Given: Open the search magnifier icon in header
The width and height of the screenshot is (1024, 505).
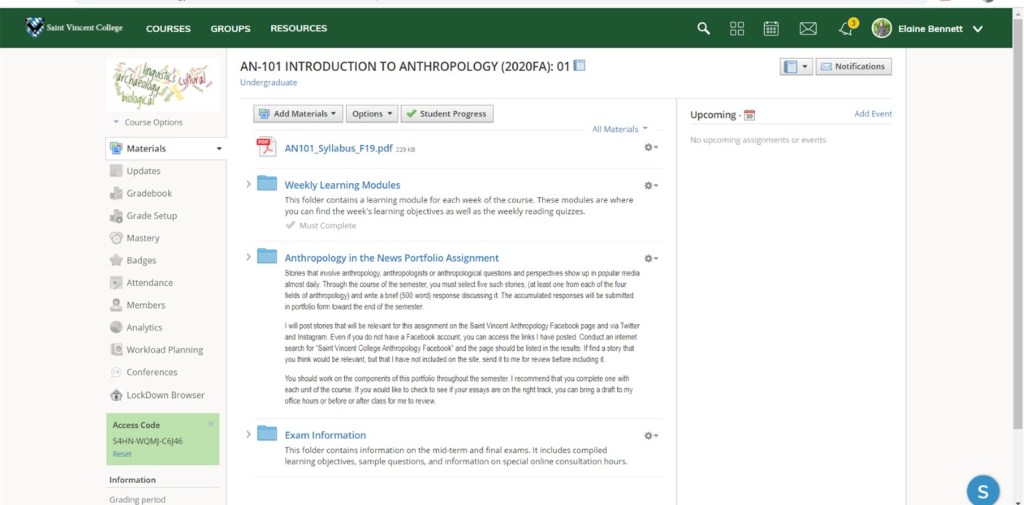Looking at the screenshot, I should click(704, 29).
